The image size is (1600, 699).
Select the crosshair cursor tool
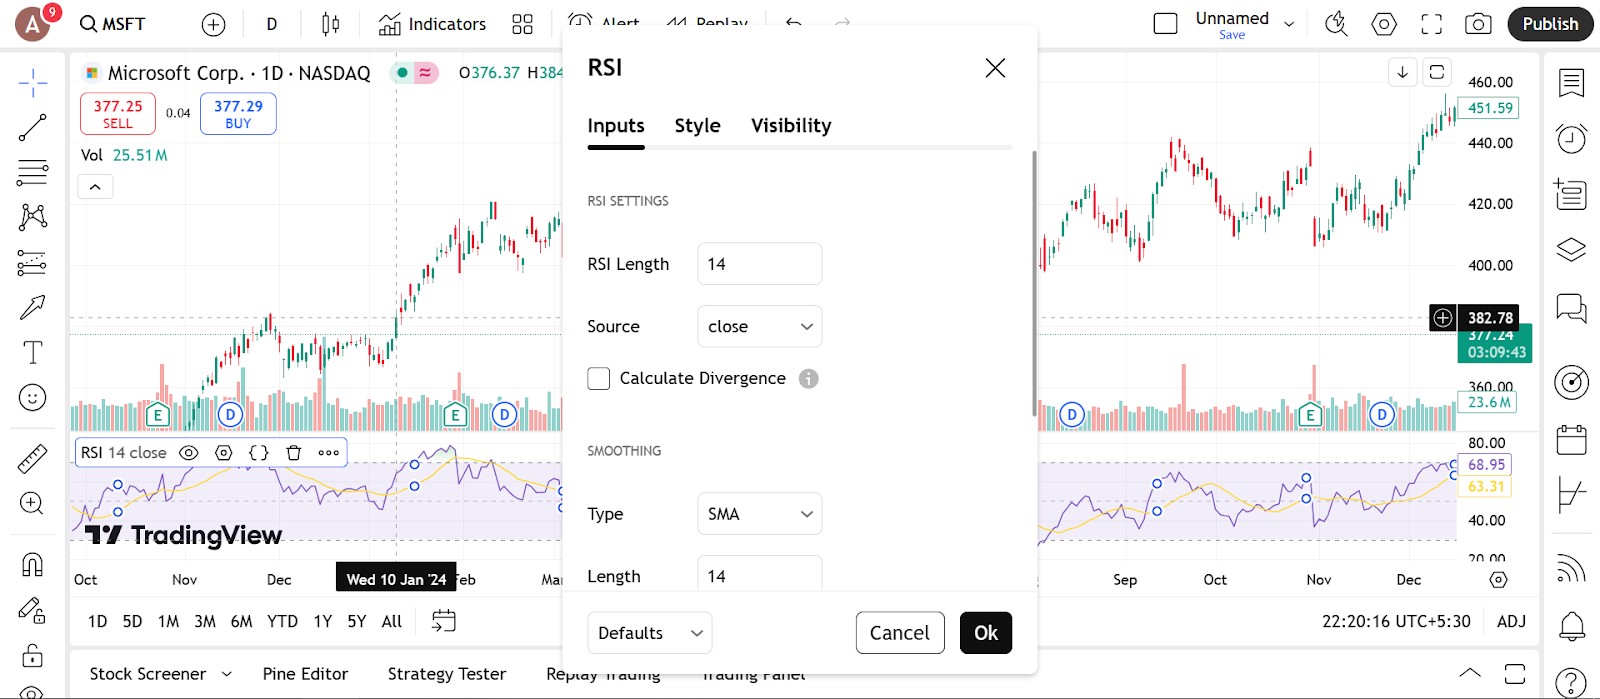[x=32, y=83]
